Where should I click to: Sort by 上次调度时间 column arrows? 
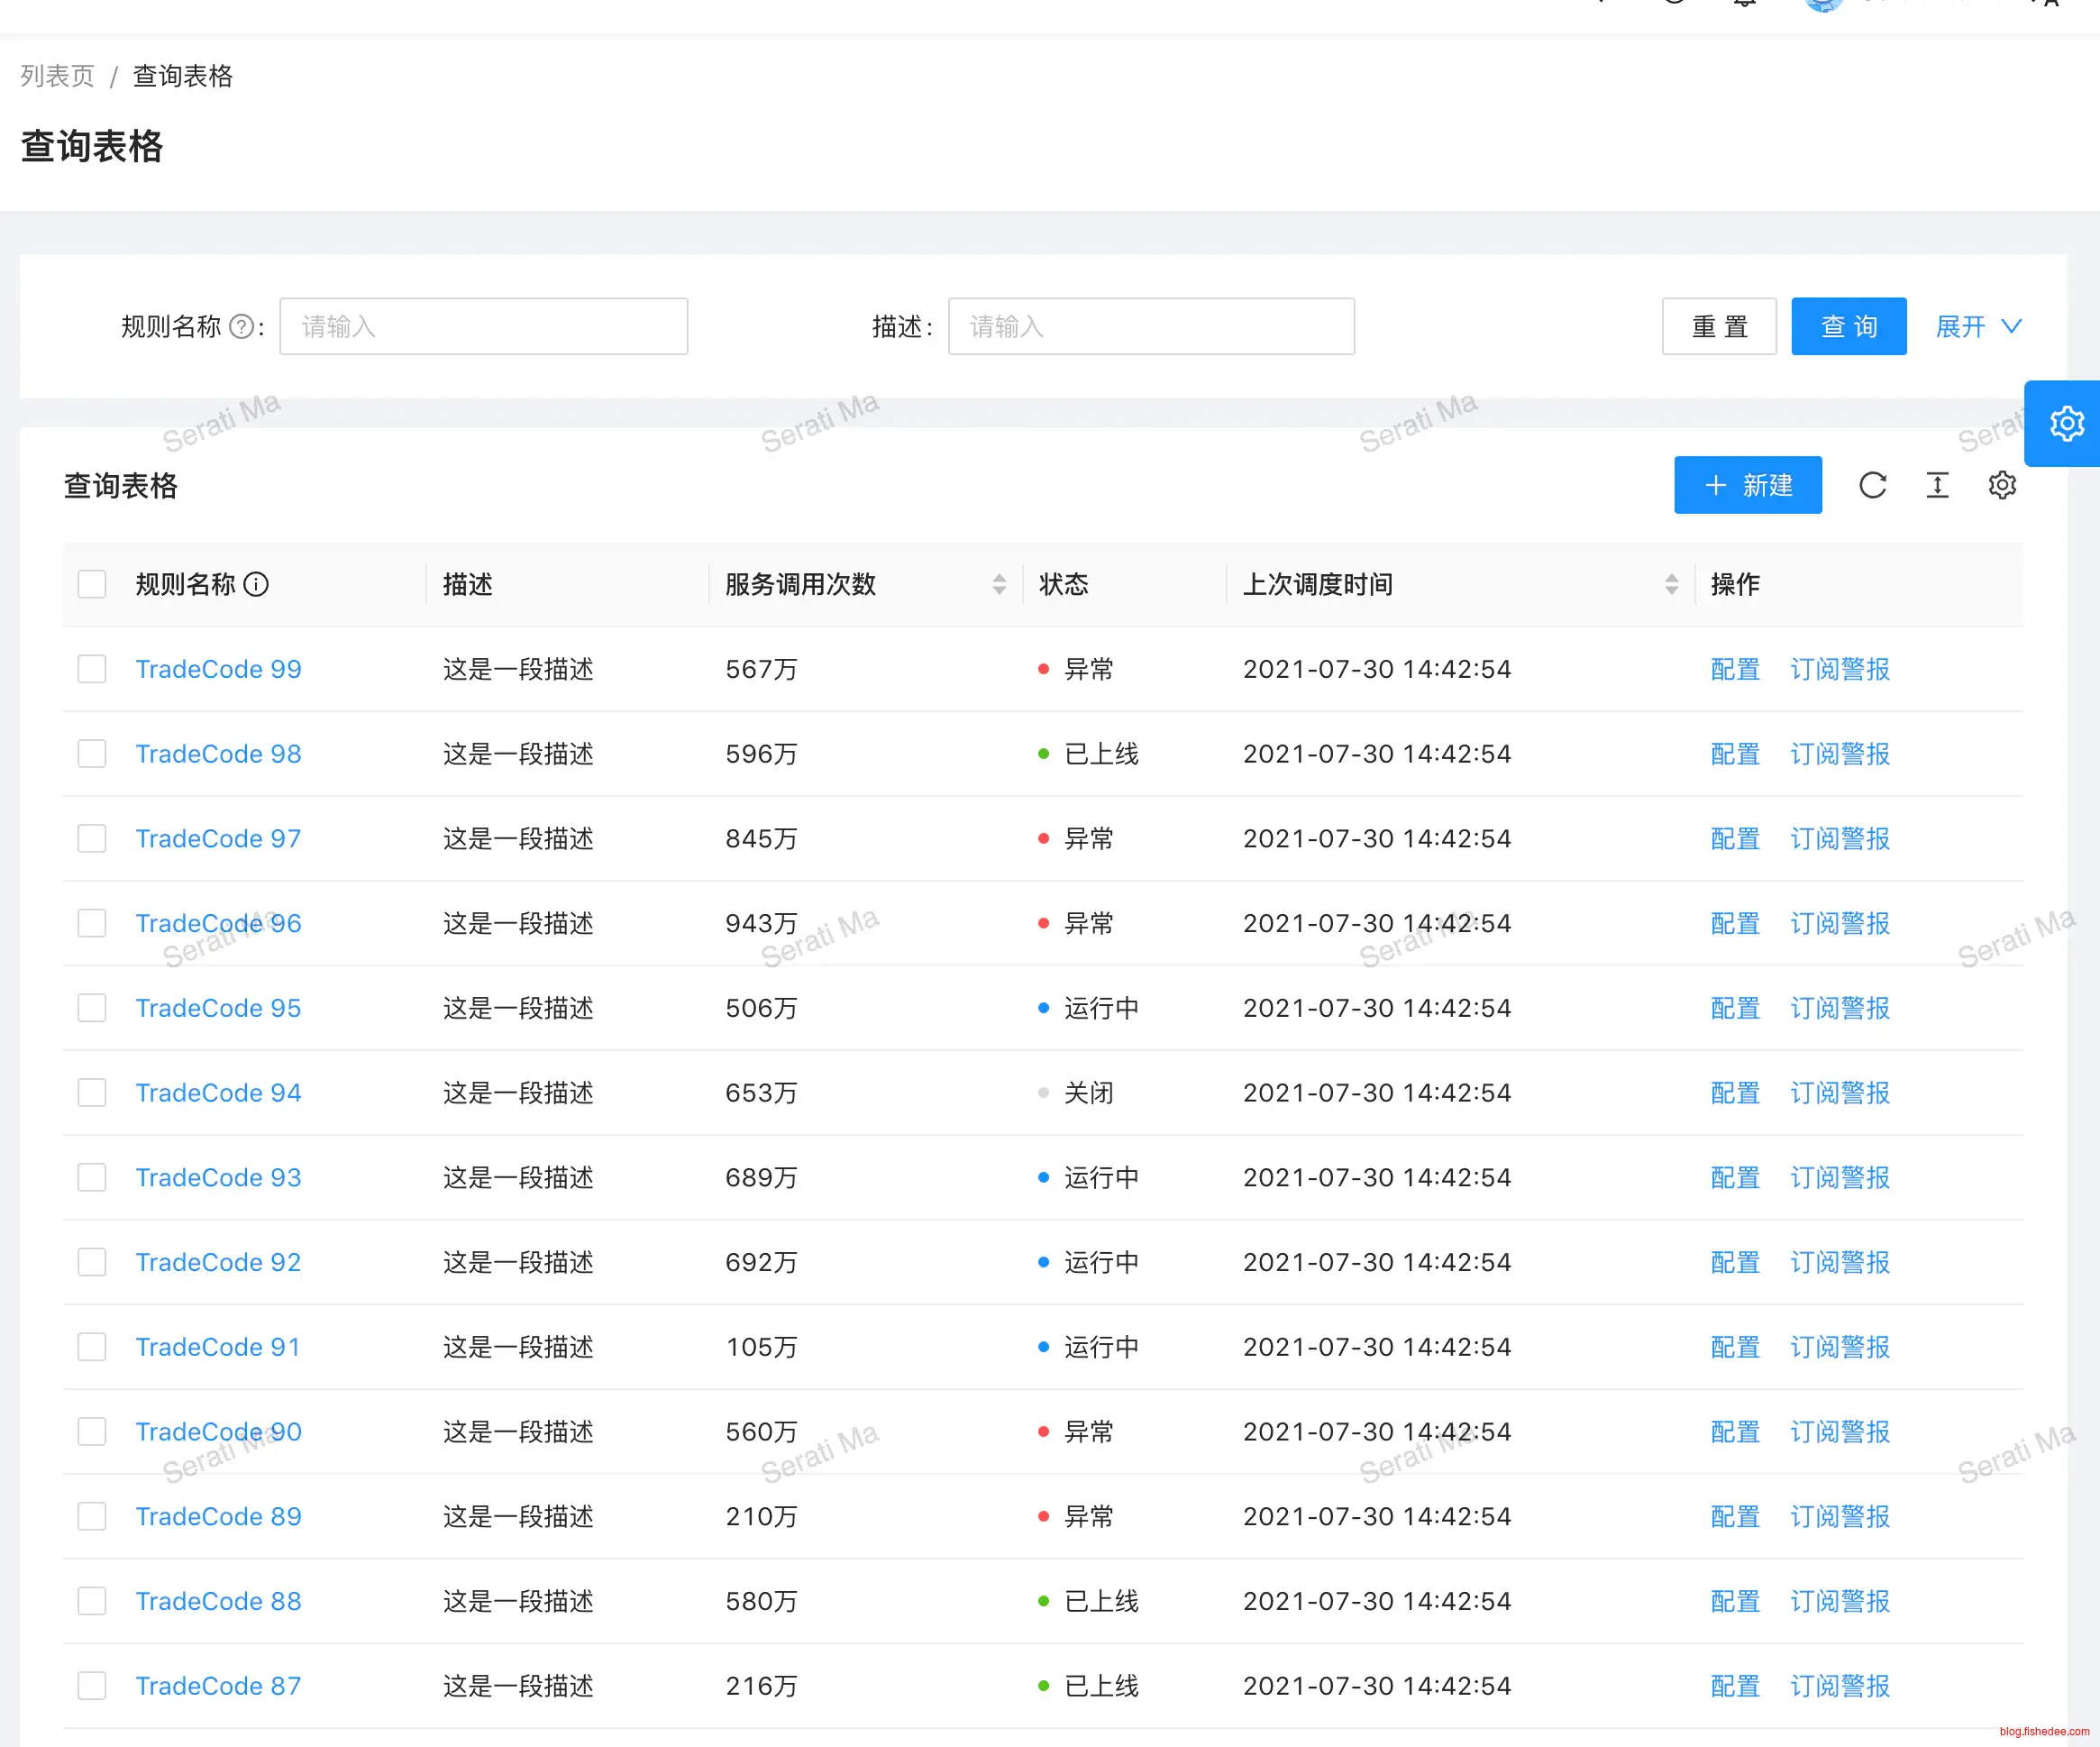click(1671, 584)
